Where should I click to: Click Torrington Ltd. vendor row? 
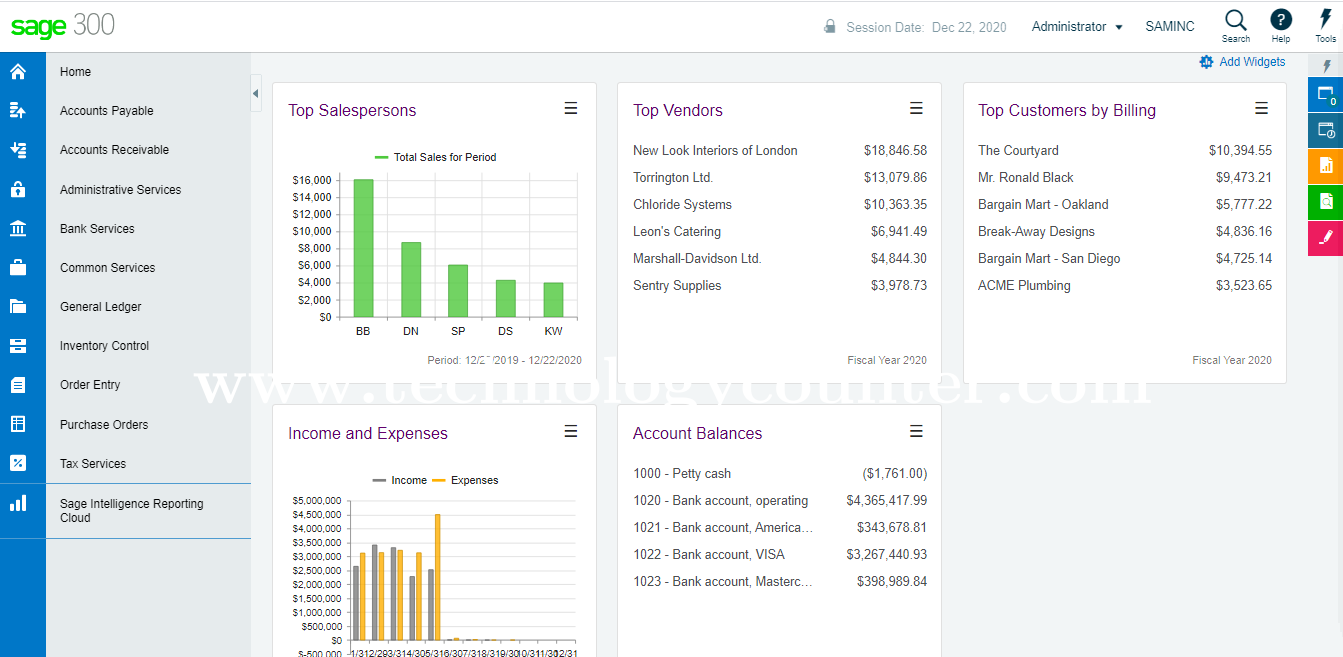(780, 178)
